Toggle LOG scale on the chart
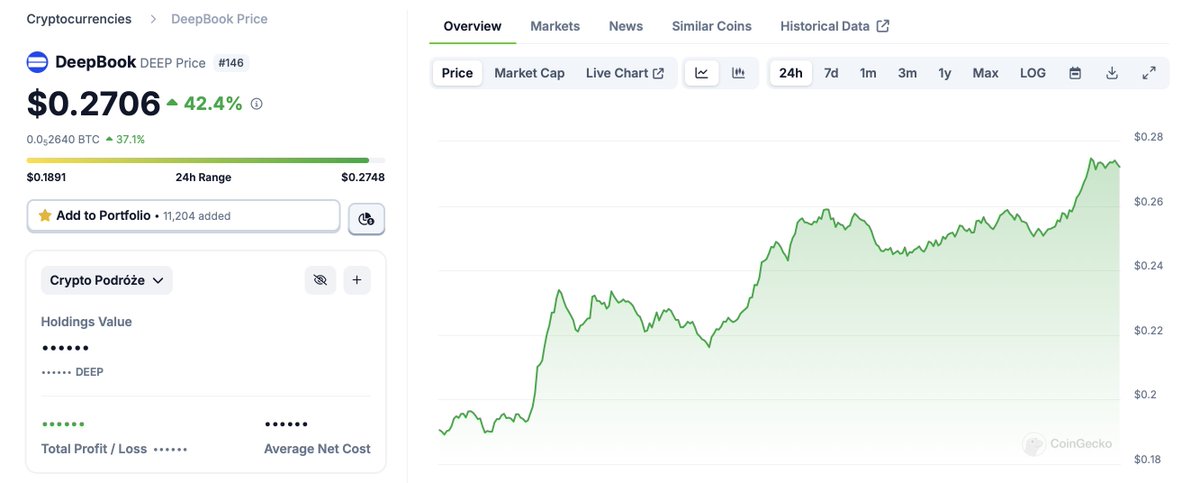 1033,73
